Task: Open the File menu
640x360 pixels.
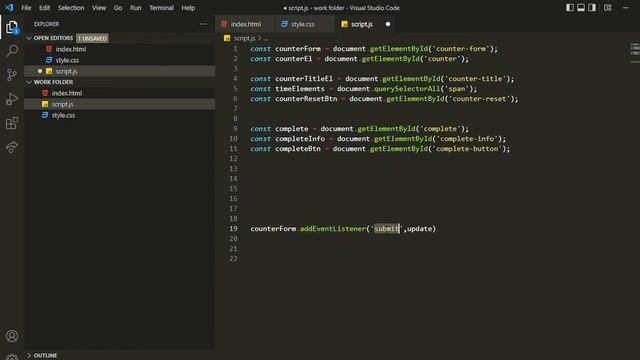Action: point(26,8)
